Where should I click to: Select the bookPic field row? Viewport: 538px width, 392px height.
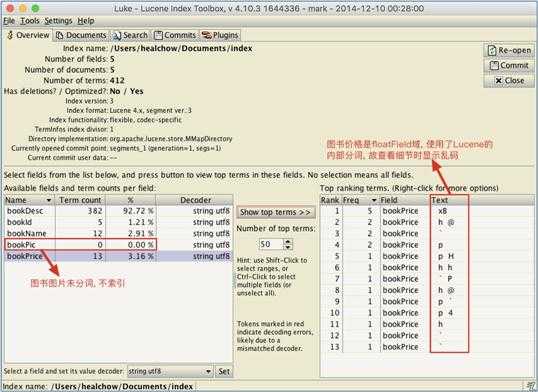(118, 245)
